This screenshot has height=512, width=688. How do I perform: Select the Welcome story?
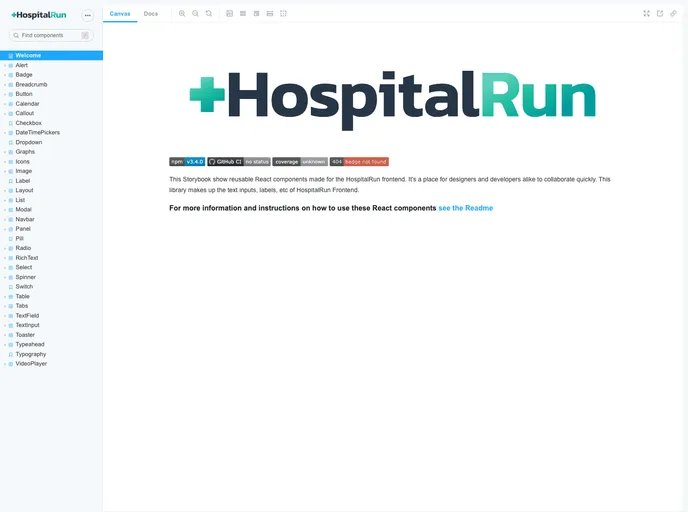tap(51, 55)
